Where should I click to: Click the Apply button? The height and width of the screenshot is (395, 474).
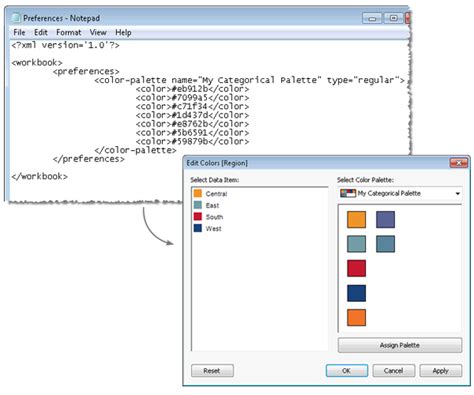[x=441, y=371]
